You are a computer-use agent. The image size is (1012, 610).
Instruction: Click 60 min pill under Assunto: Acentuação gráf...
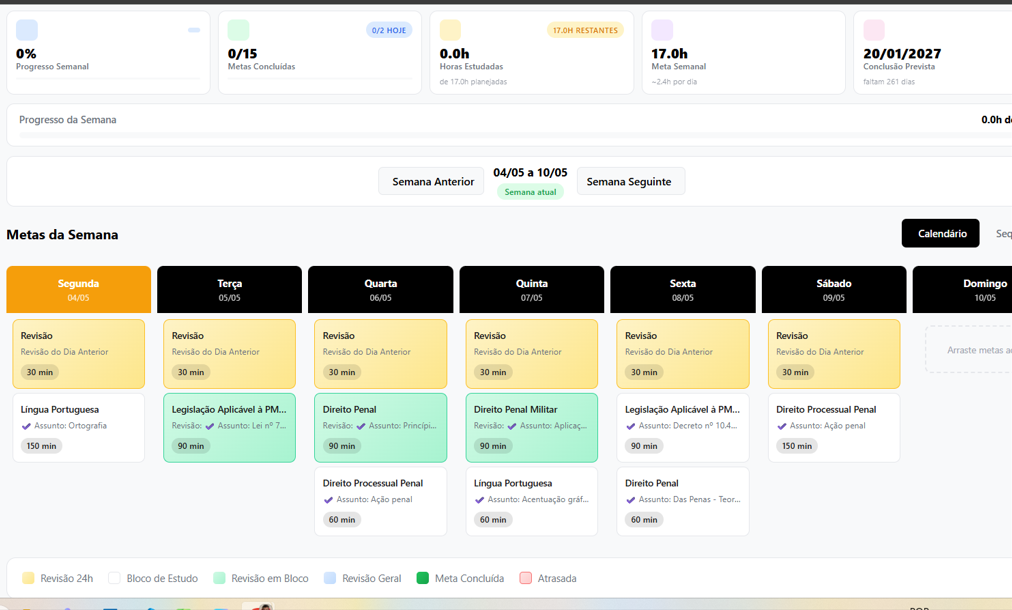(493, 520)
